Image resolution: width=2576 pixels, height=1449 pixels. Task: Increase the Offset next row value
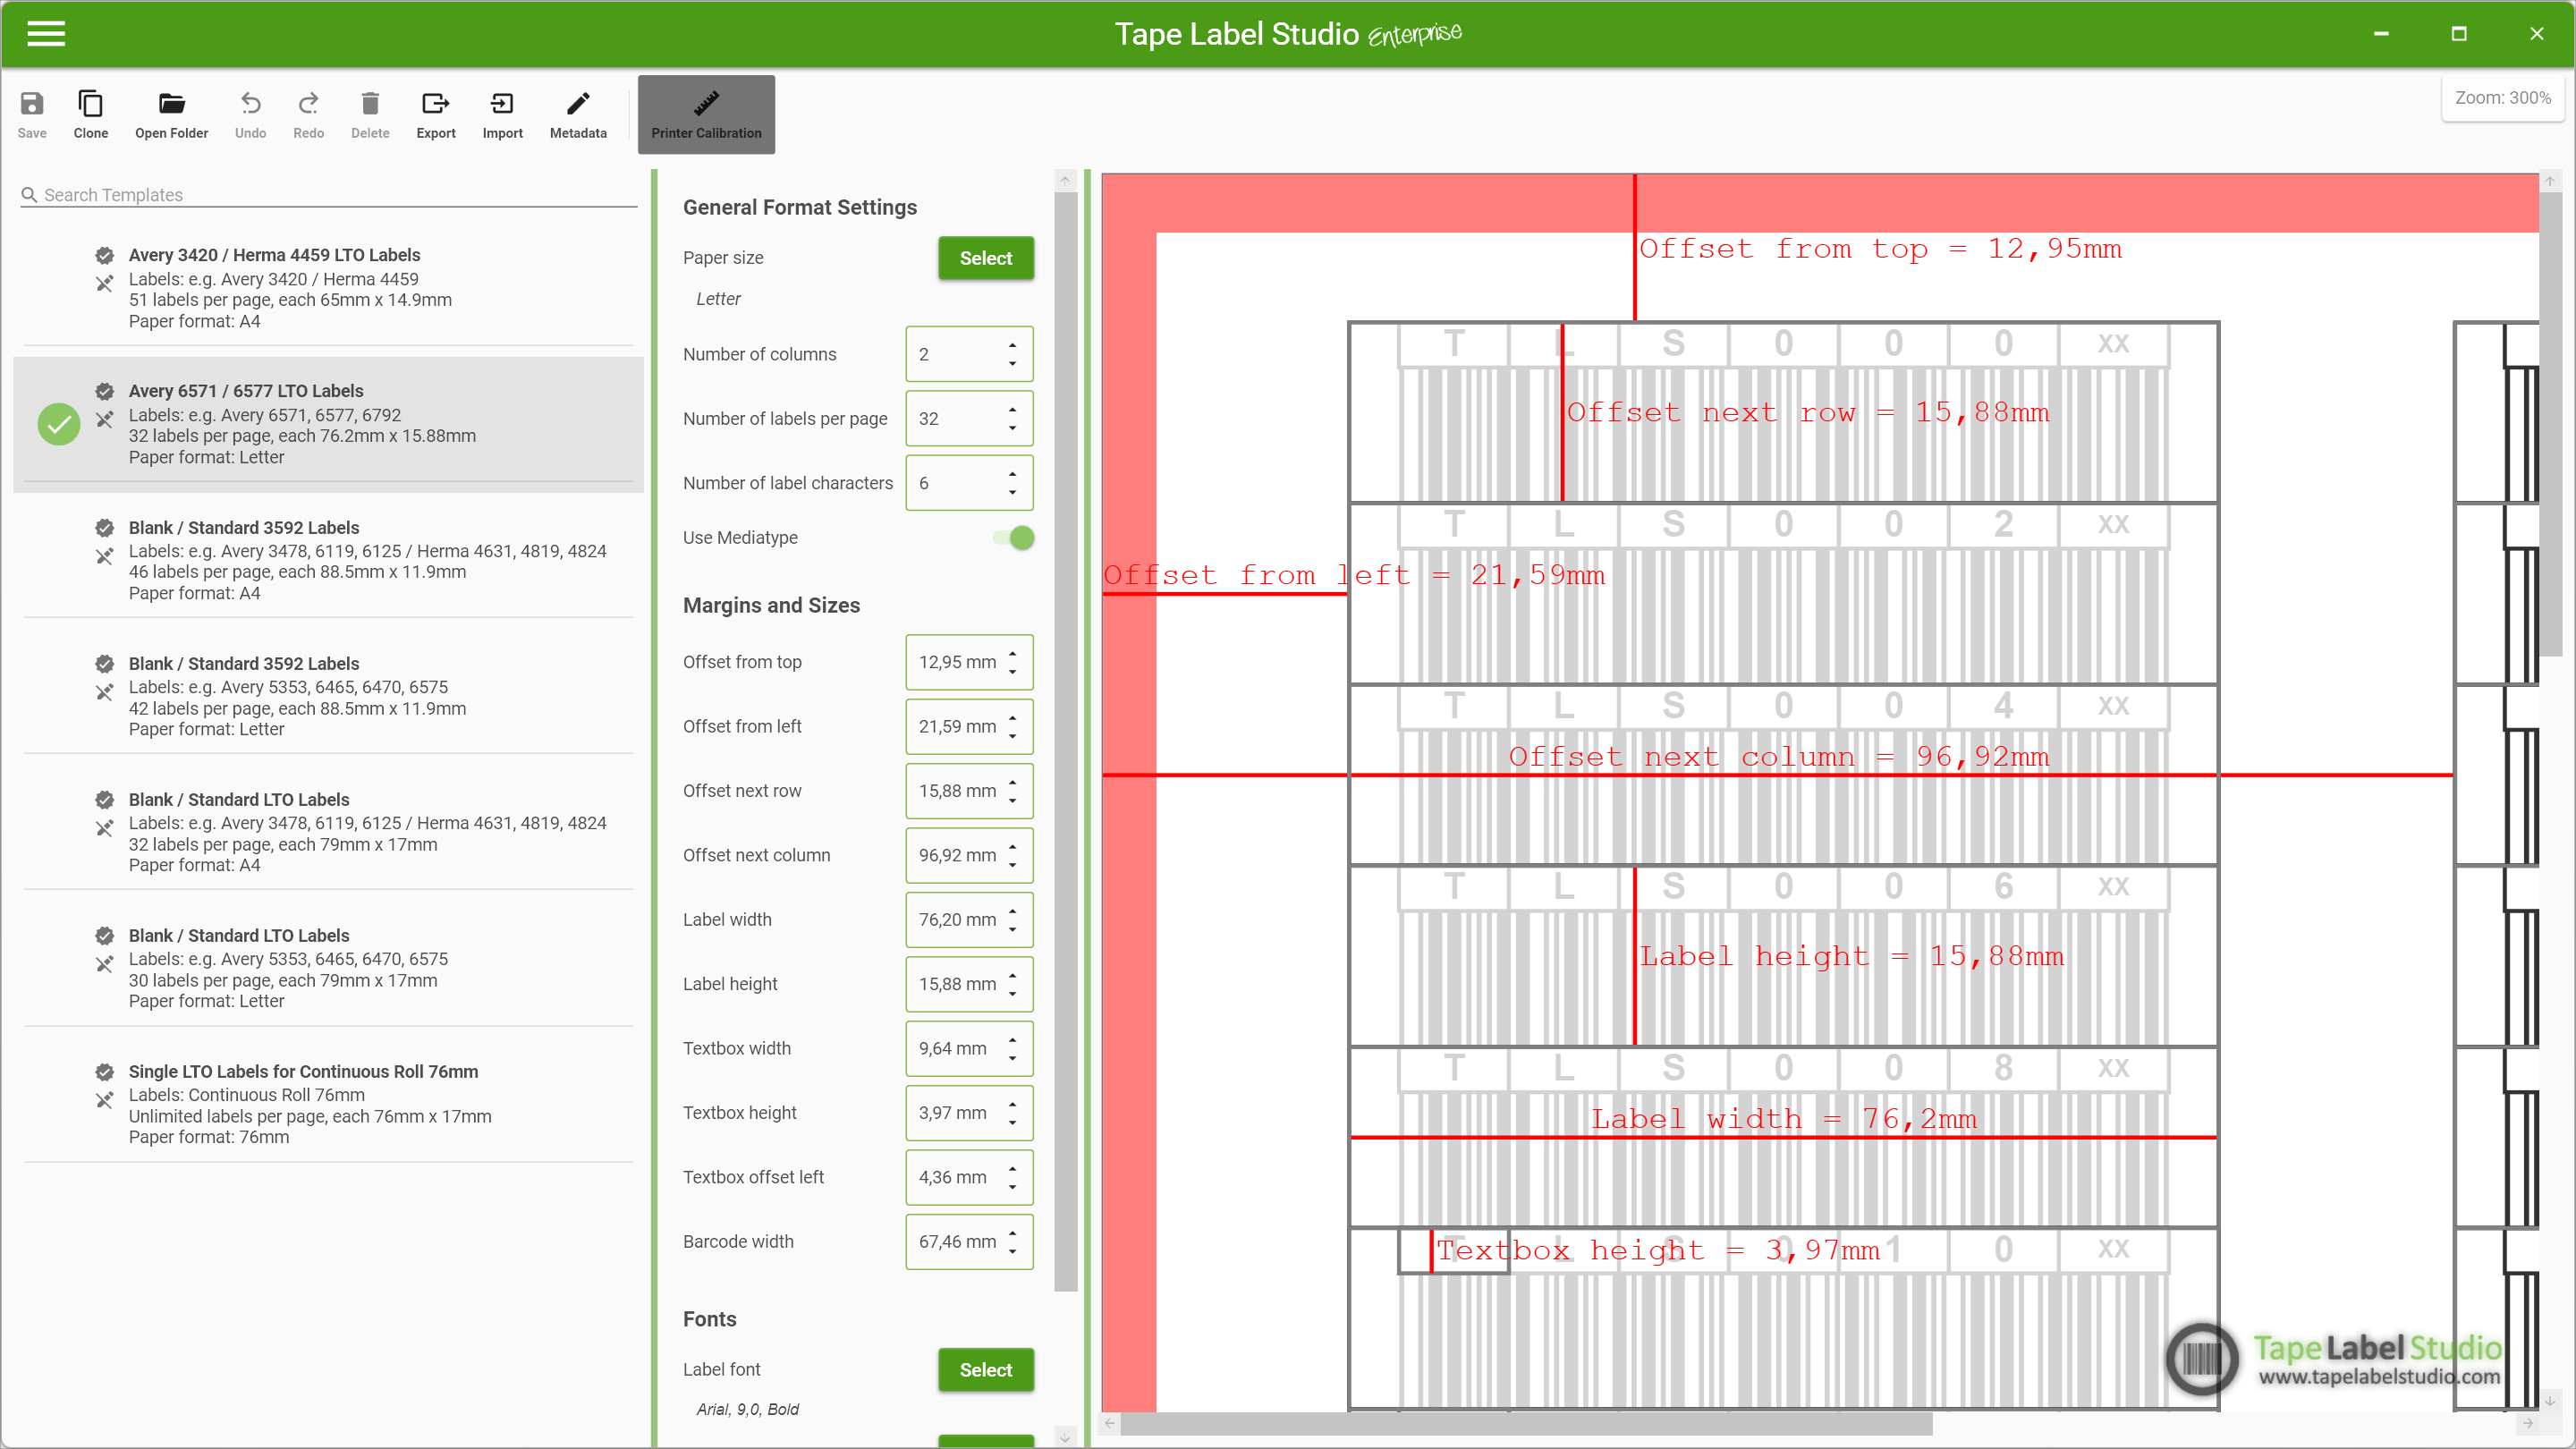pos(1013,782)
